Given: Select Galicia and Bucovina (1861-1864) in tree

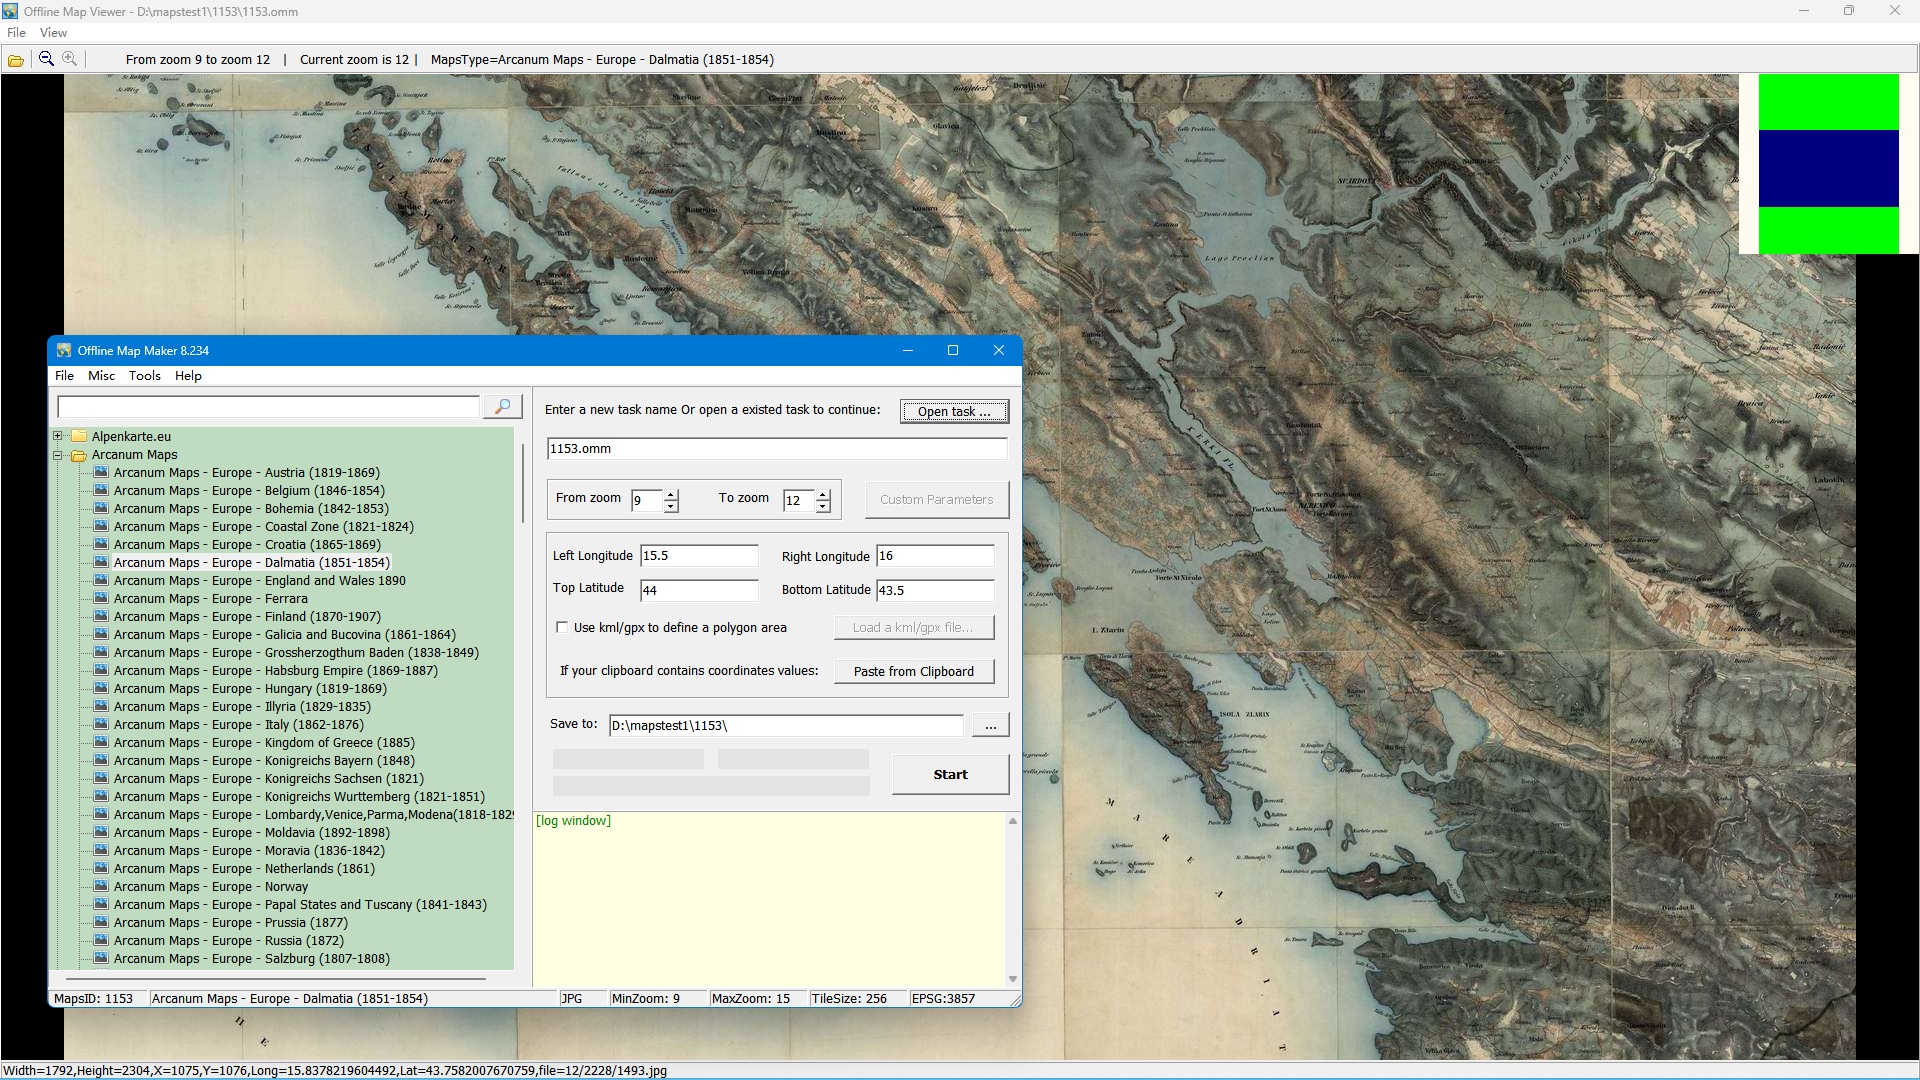Looking at the screenshot, I should [x=284, y=634].
